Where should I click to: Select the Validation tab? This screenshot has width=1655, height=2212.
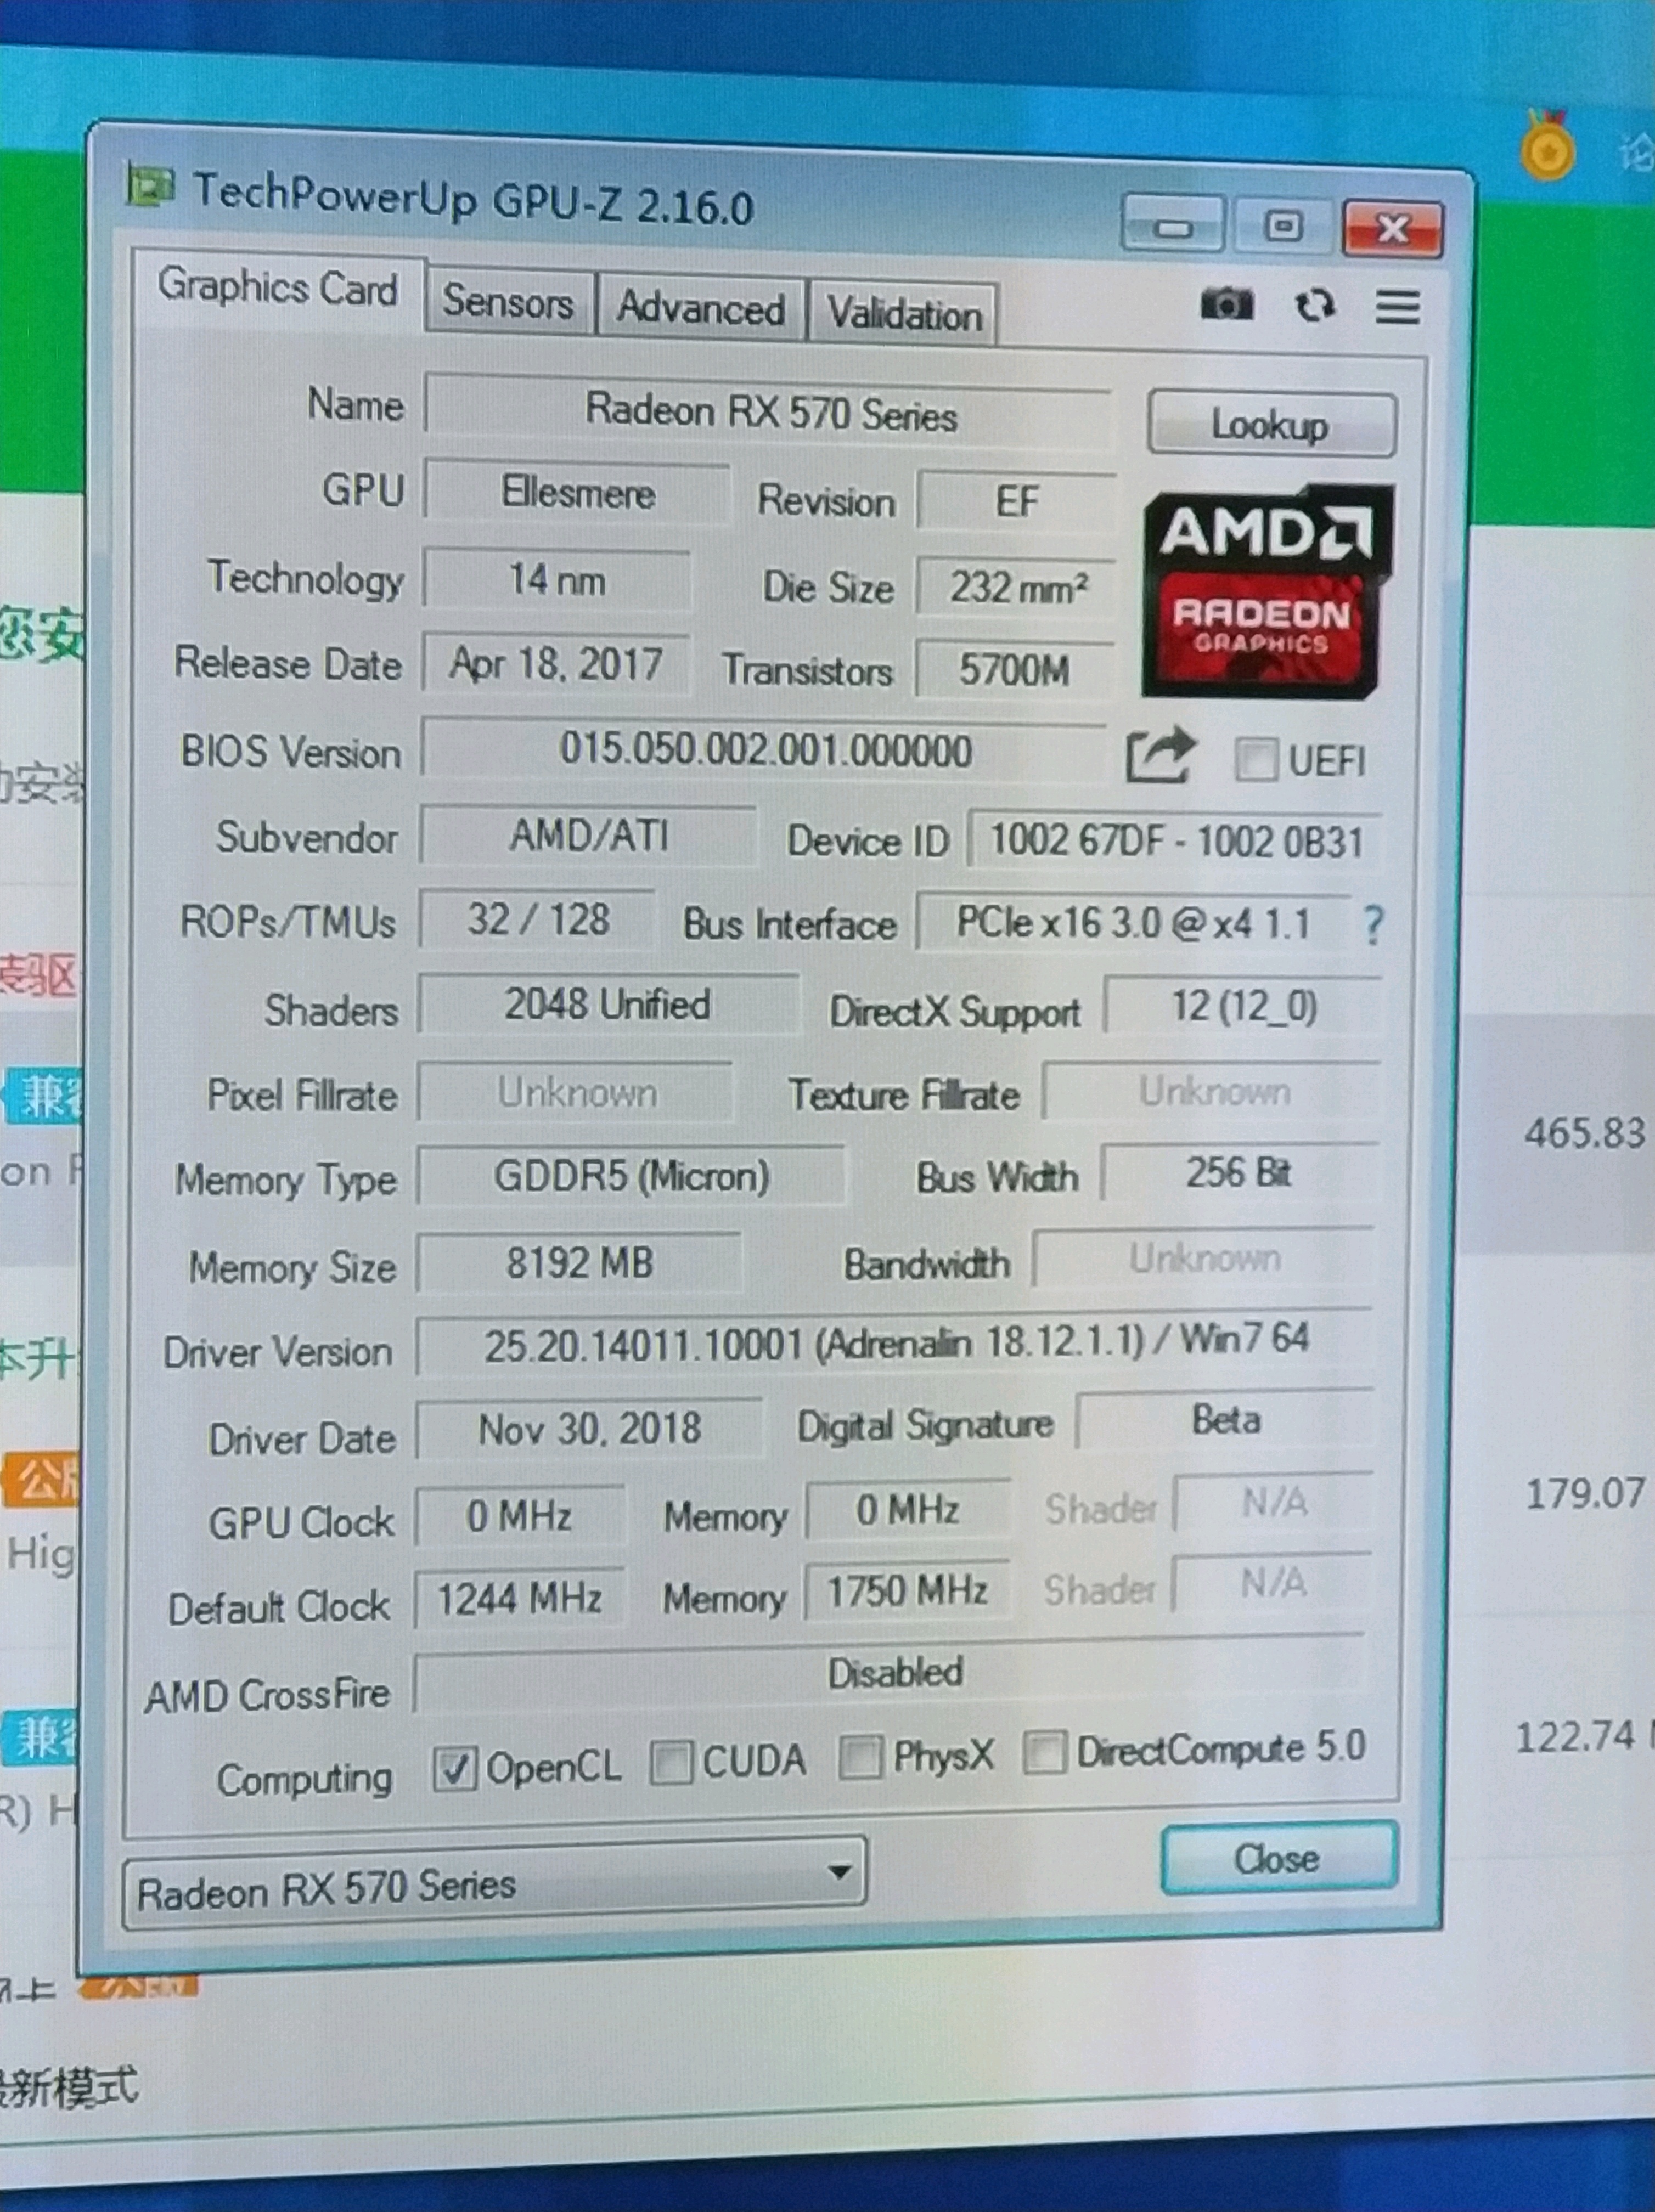pos(903,315)
